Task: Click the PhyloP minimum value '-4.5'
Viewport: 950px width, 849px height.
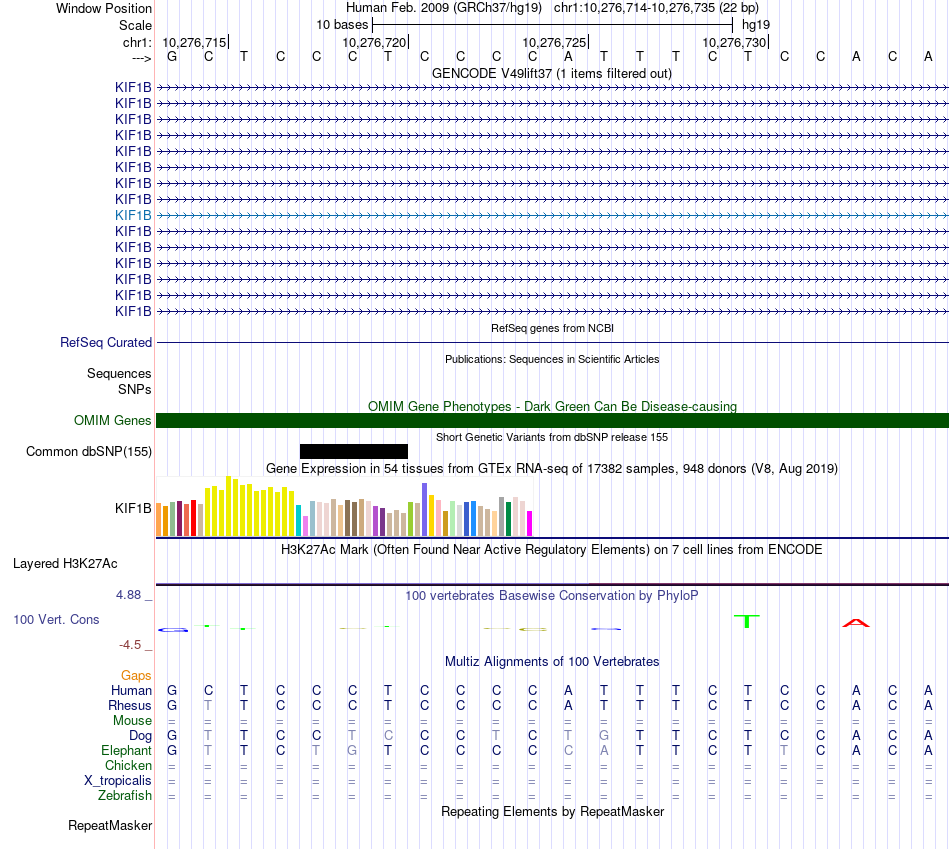Action: 130,645
